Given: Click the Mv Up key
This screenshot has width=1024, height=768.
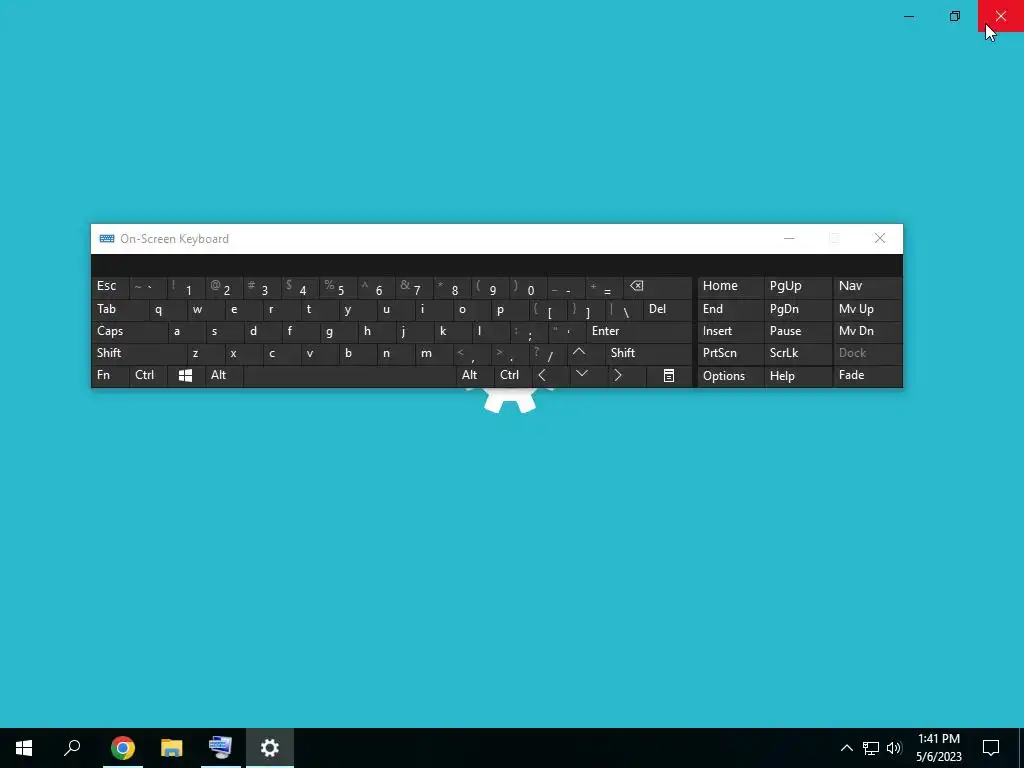Looking at the screenshot, I should [868, 309].
